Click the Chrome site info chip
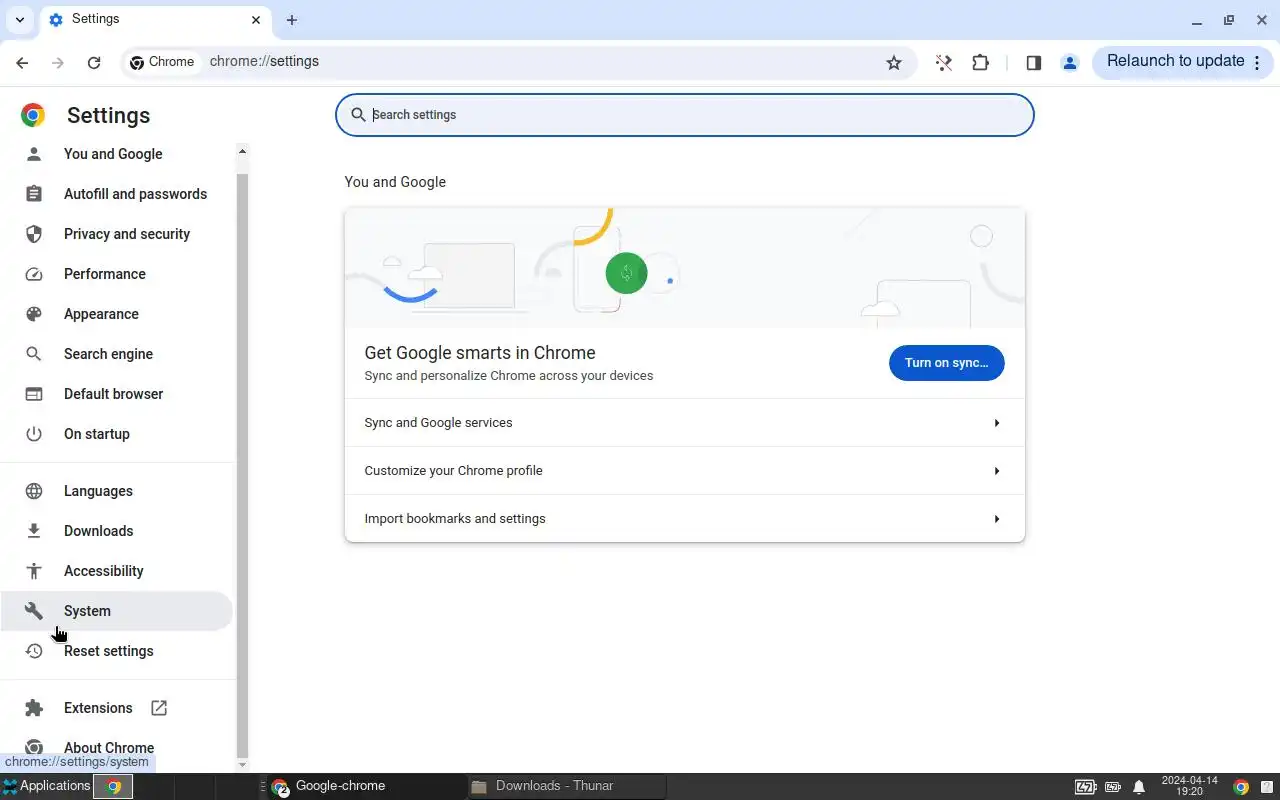 point(162,62)
